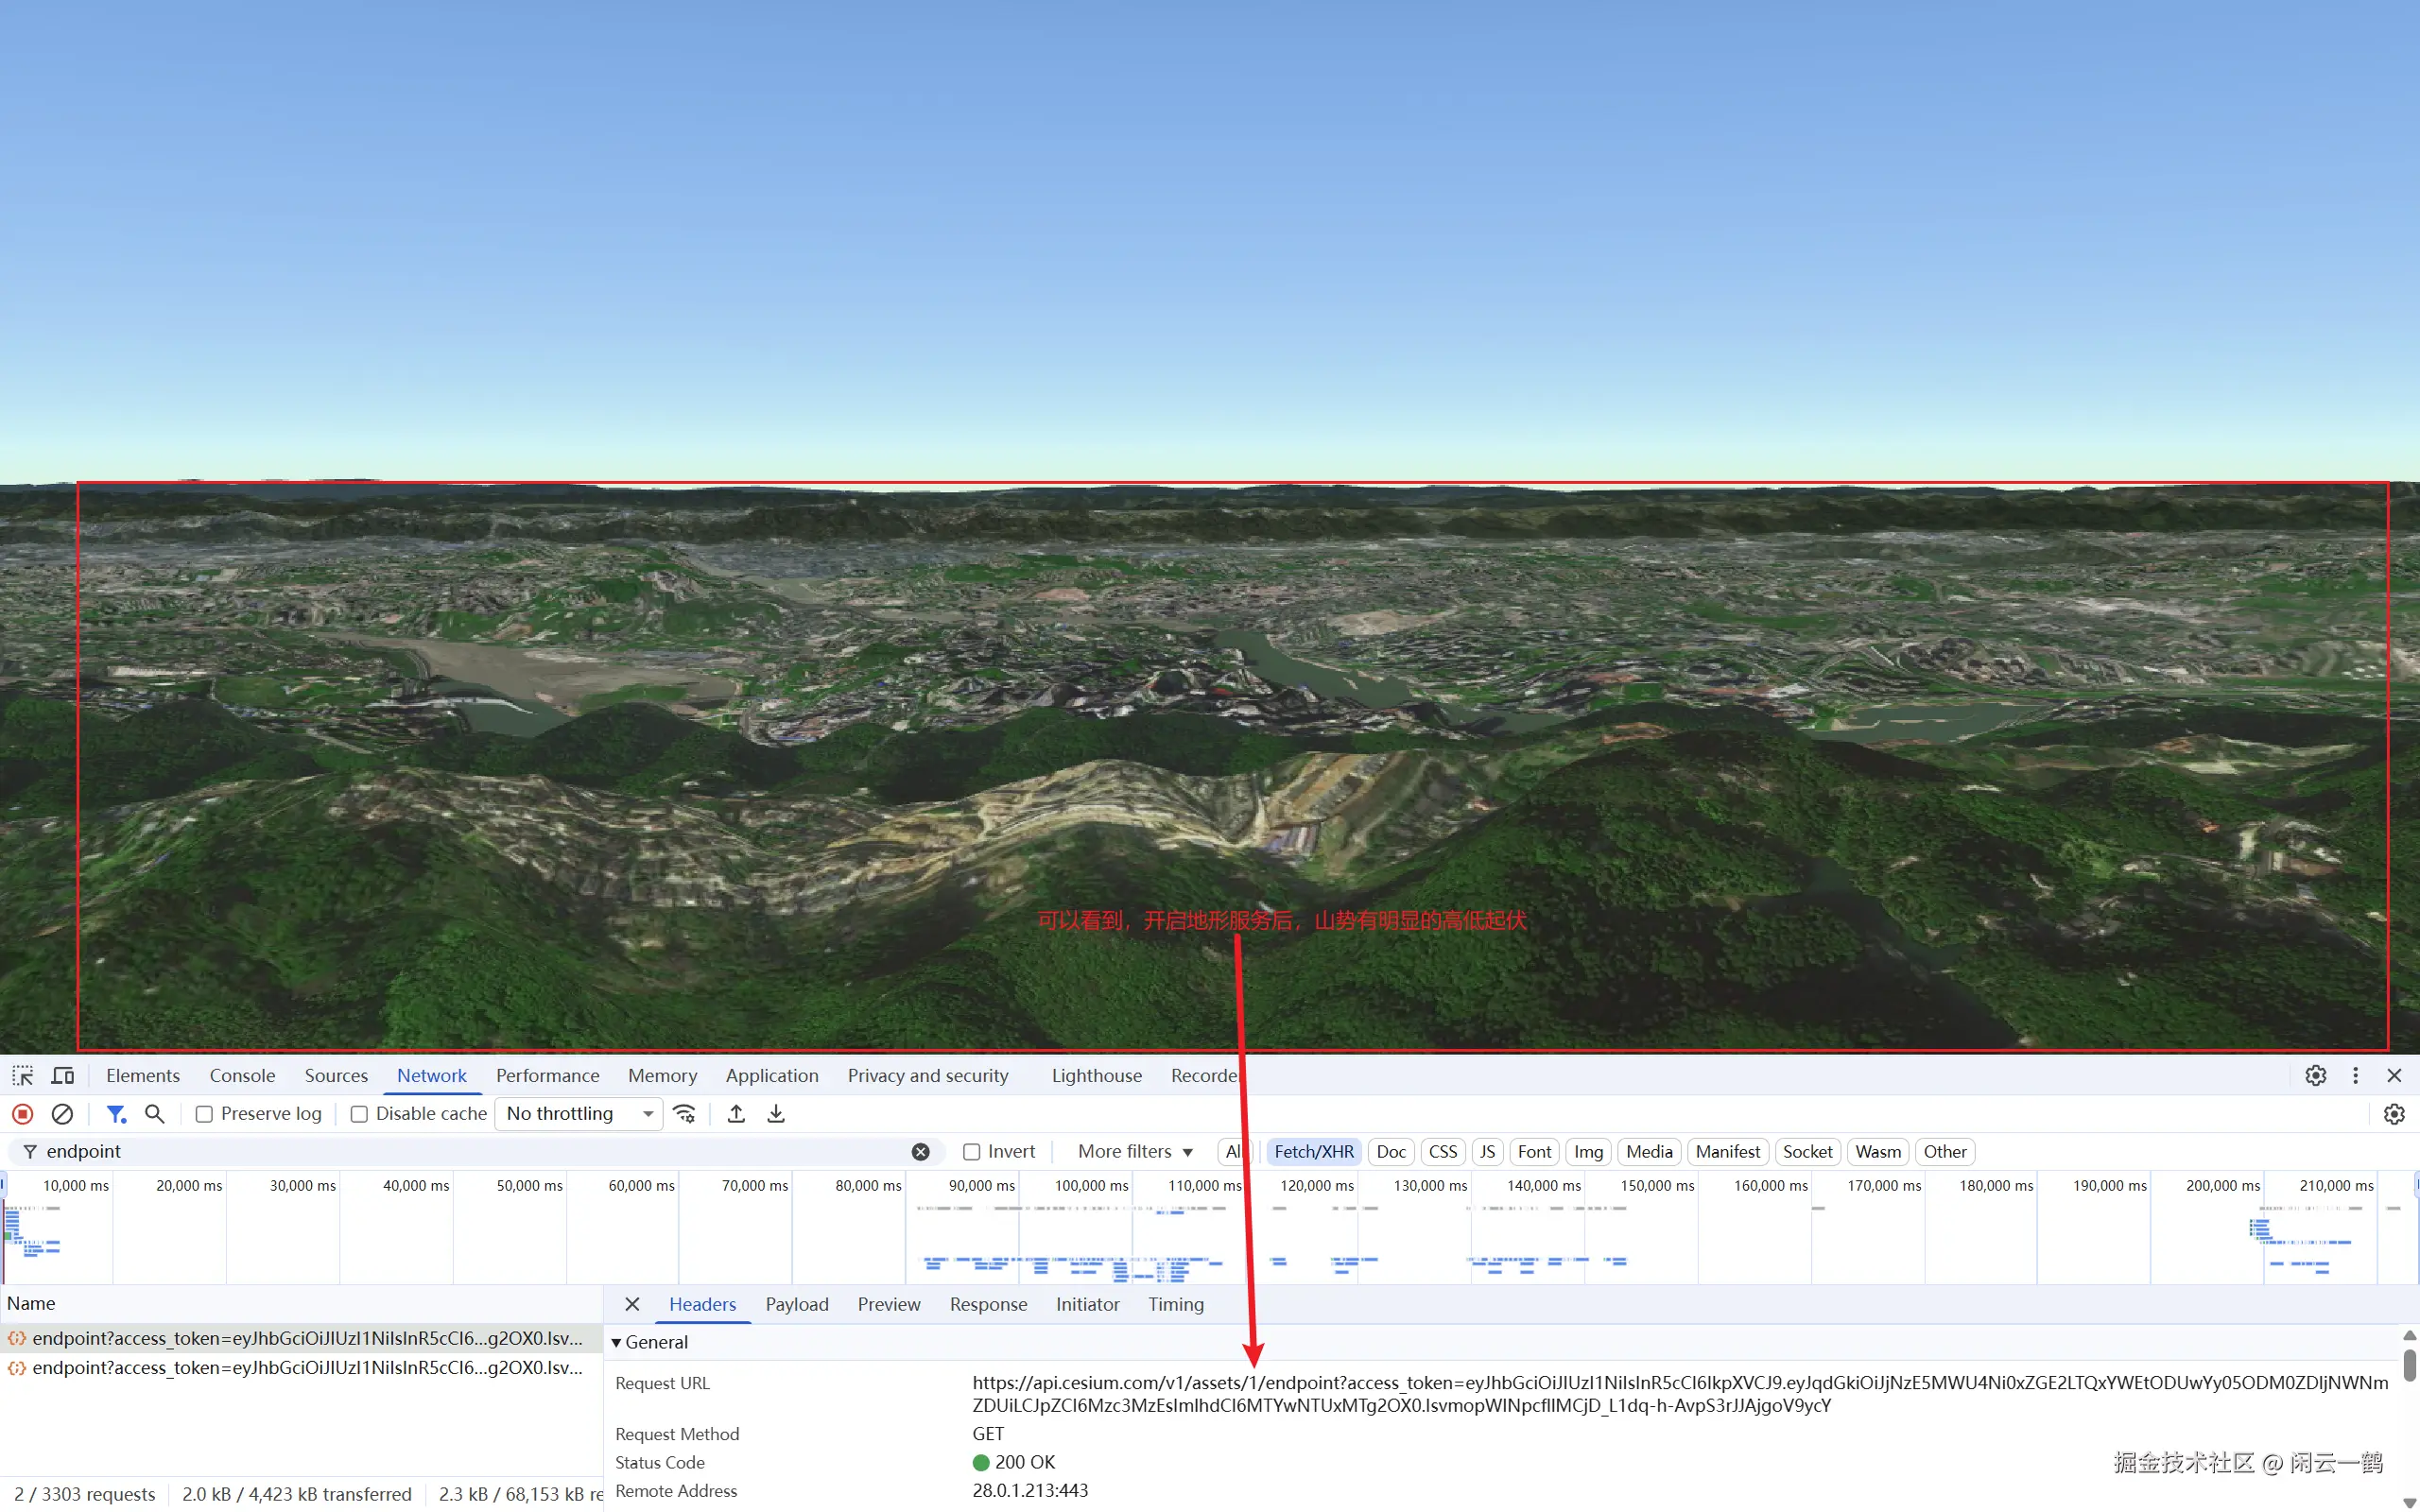Expand the More filters dropdown
The width and height of the screenshot is (2420, 1512).
click(1135, 1152)
